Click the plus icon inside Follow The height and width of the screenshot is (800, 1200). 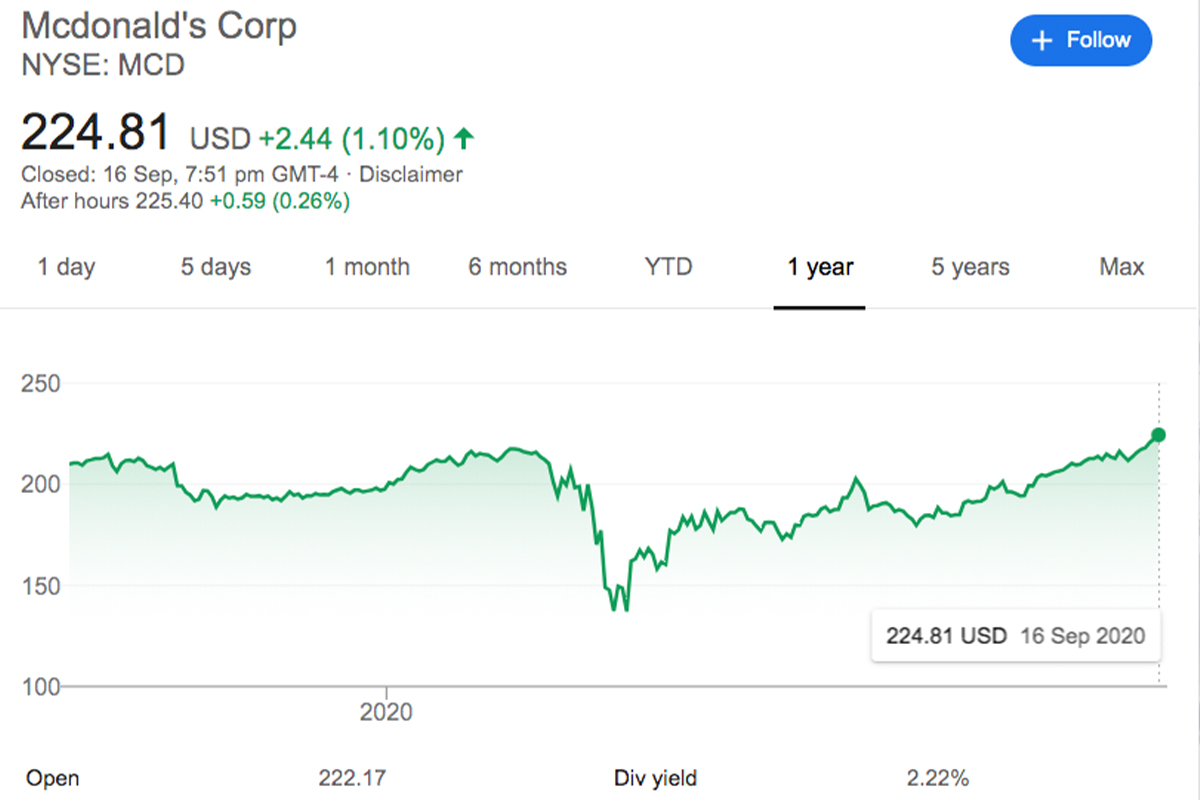[1043, 41]
